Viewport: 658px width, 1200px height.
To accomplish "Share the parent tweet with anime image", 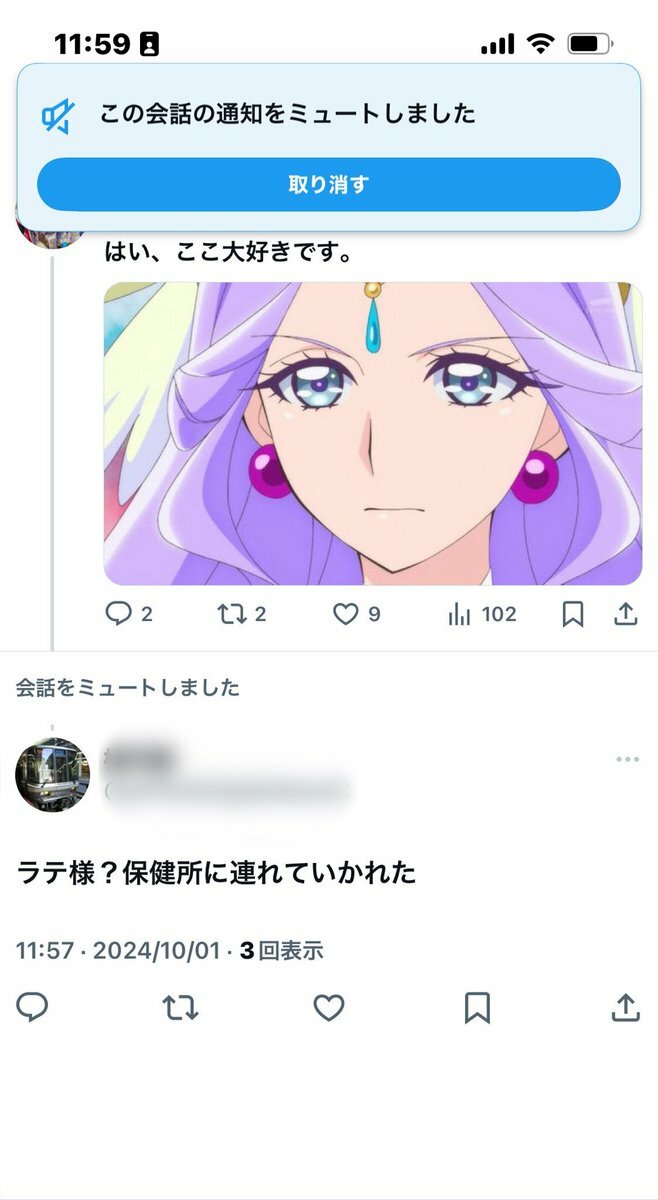I will pyautogui.click(x=625, y=614).
